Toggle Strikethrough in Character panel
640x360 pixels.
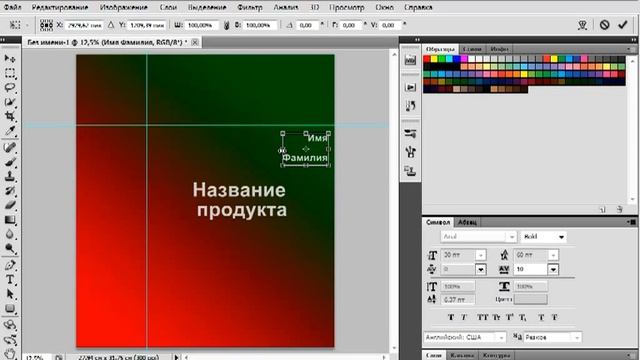(x=555, y=317)
